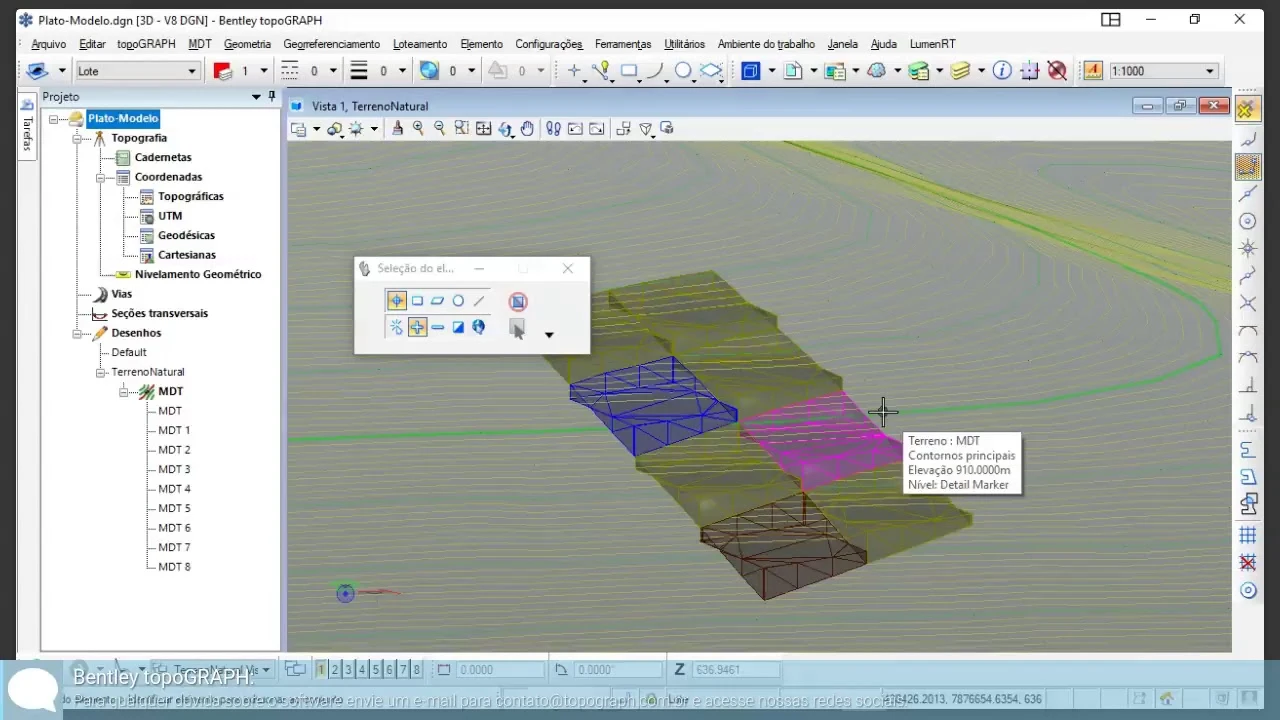Choose Shape selection method in Seleção dialog
The image size is (1280, 720).
437,301
